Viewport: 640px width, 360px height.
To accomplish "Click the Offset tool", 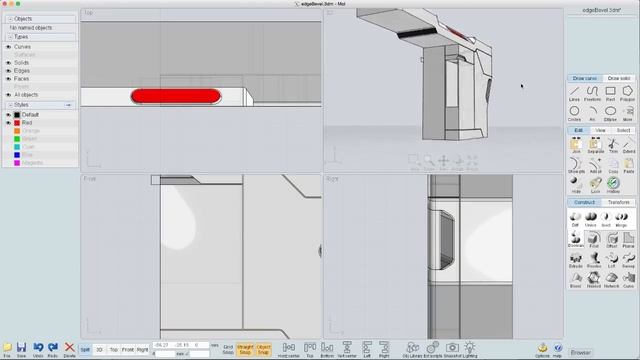I will pos(612,240).
